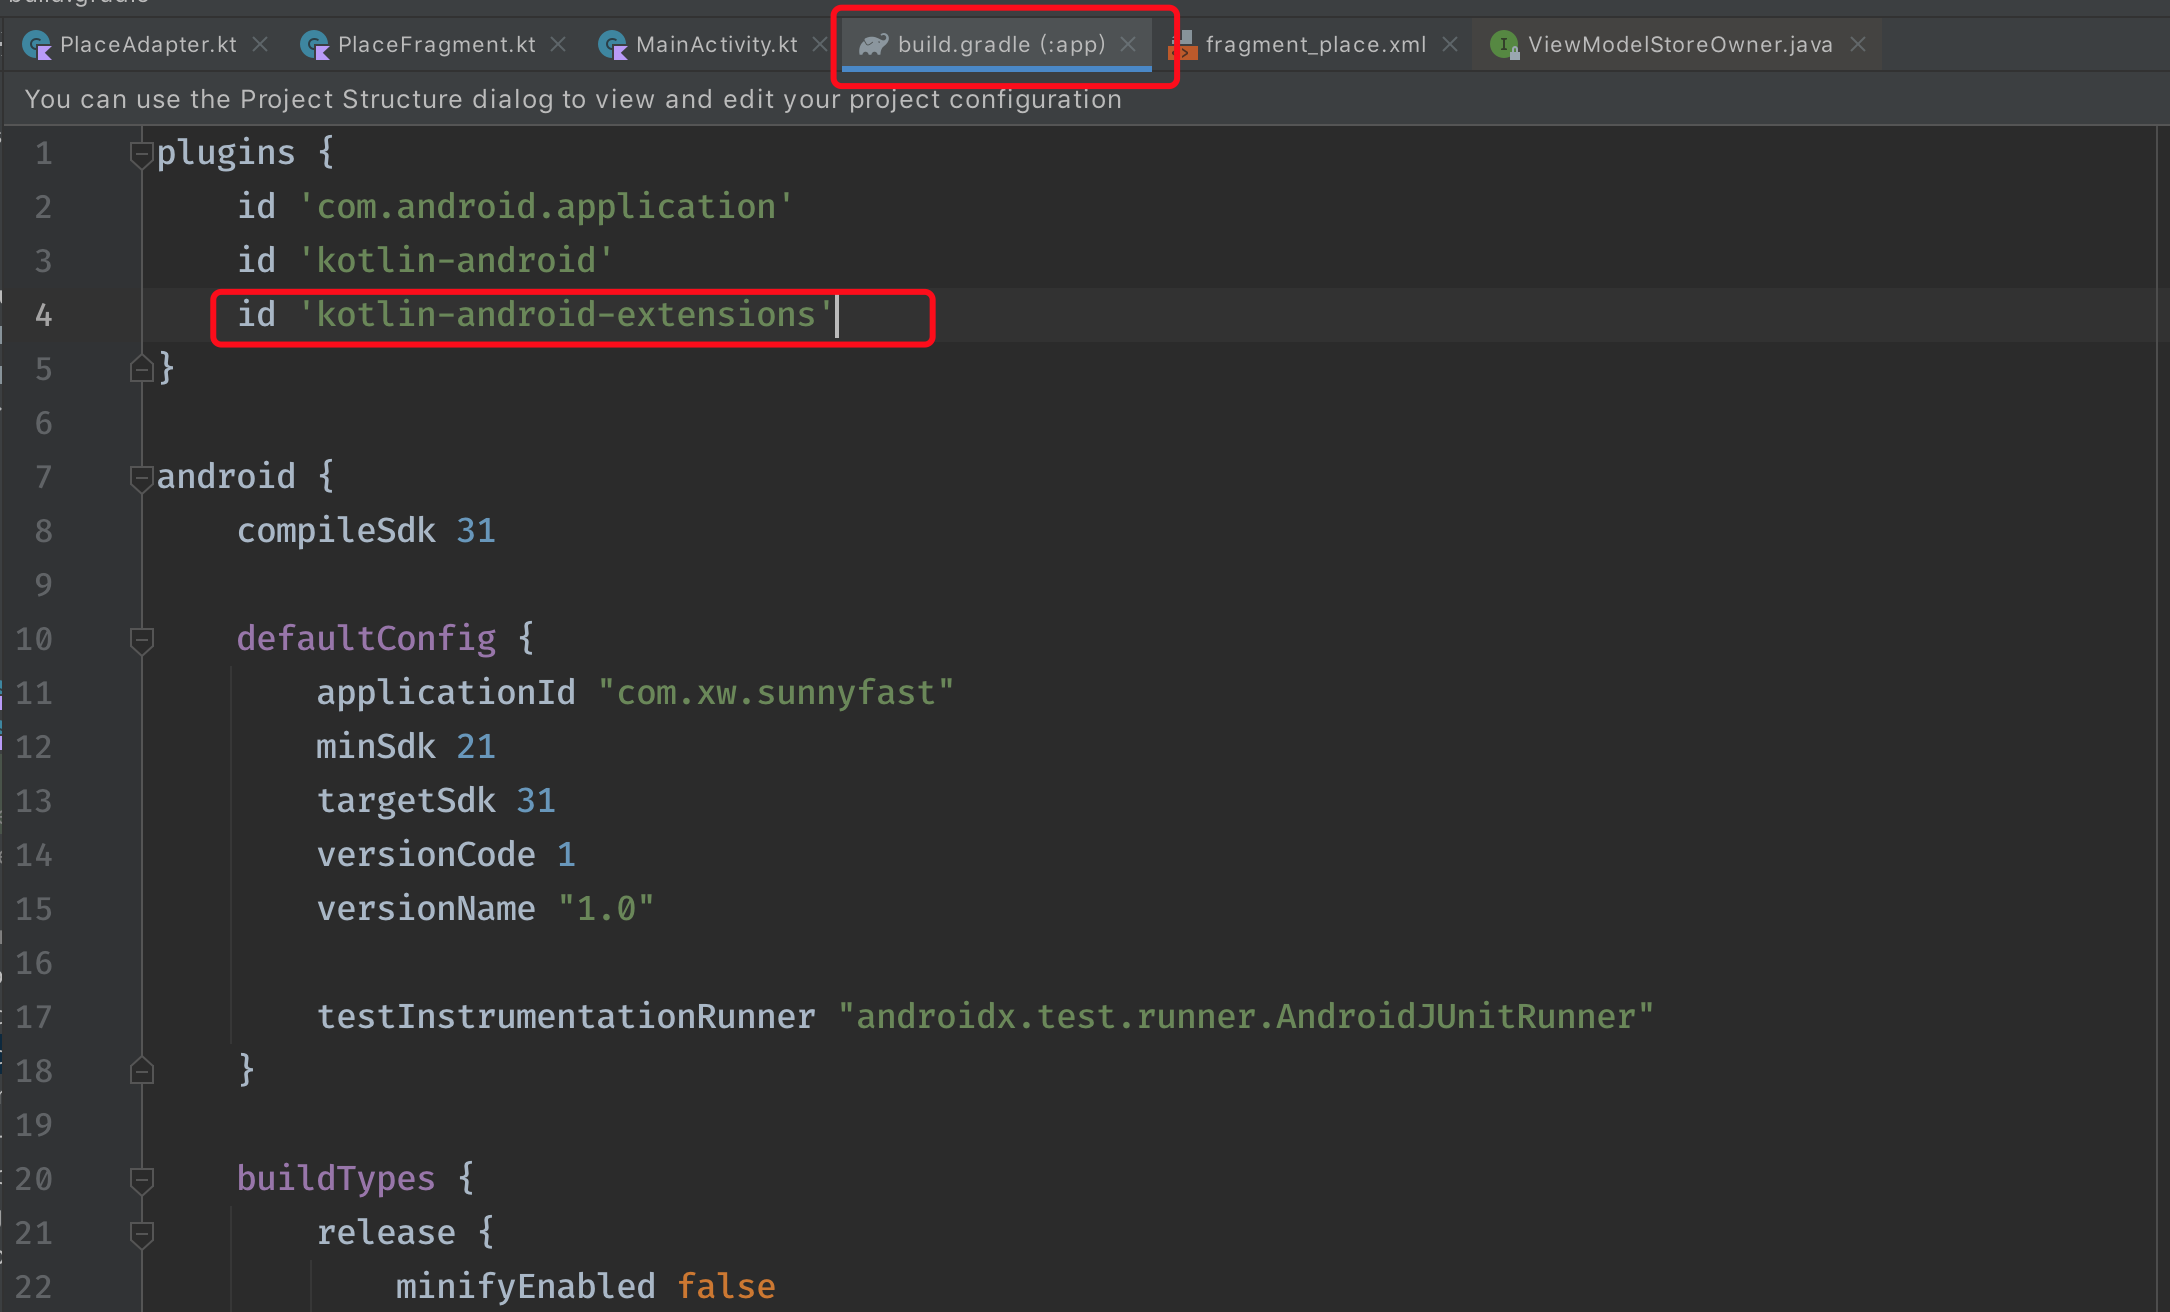2170x1312 pixels.
Task: Fold the release block at line 21
Action: coord(141,1234)
